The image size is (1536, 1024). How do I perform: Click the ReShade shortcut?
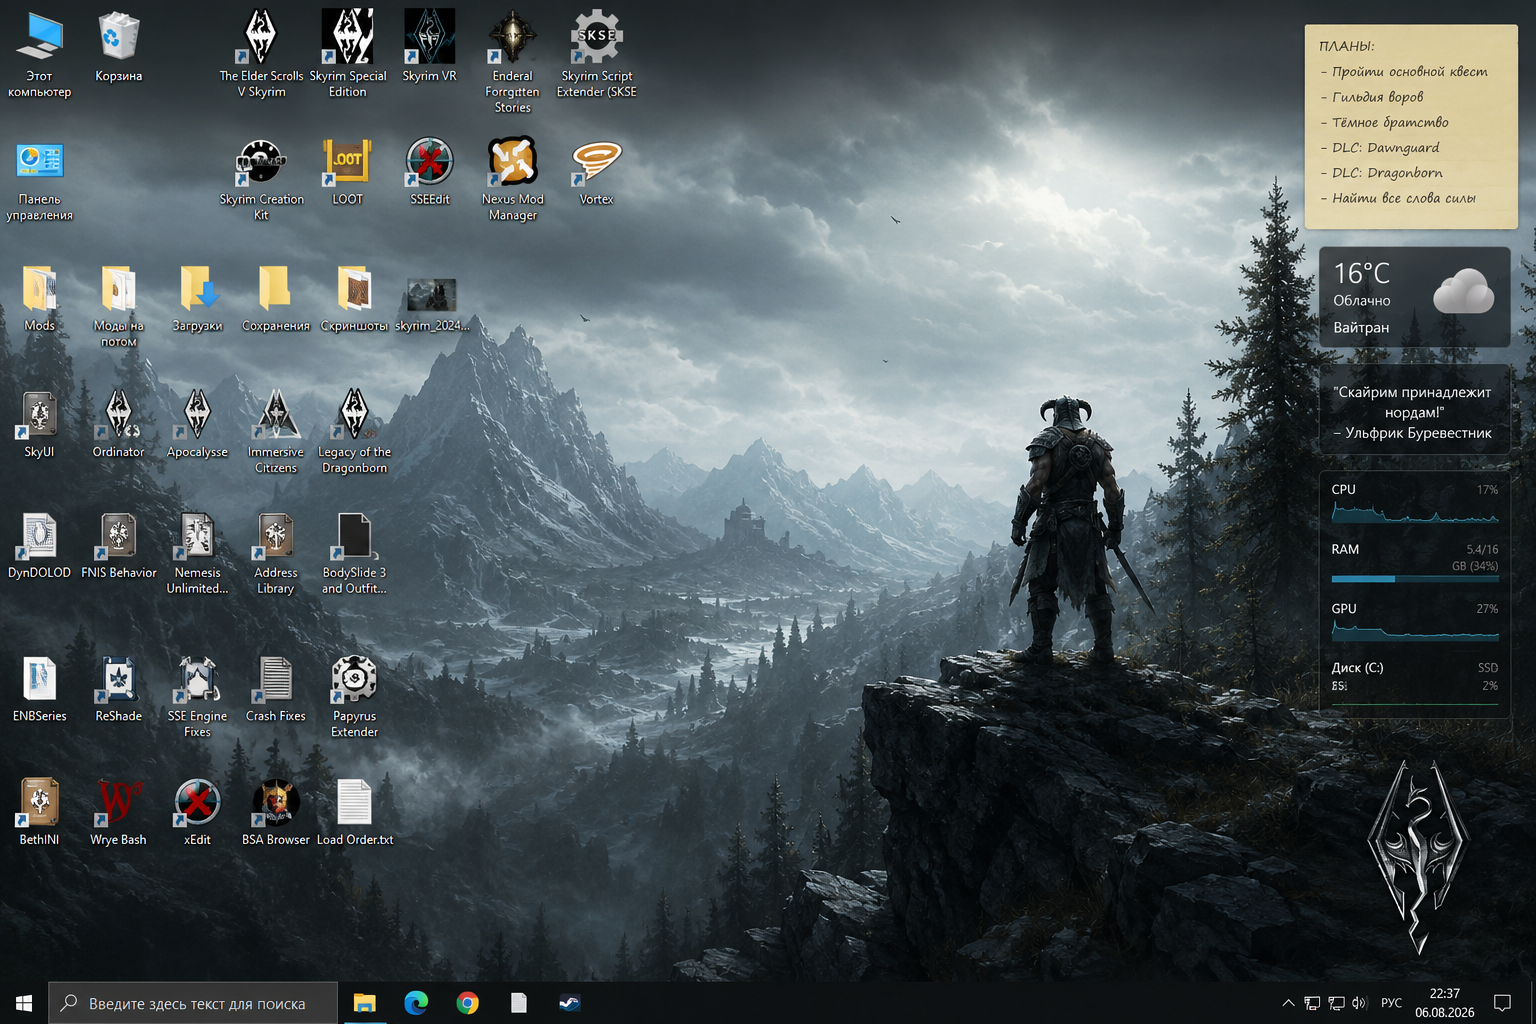pos(118,688)
